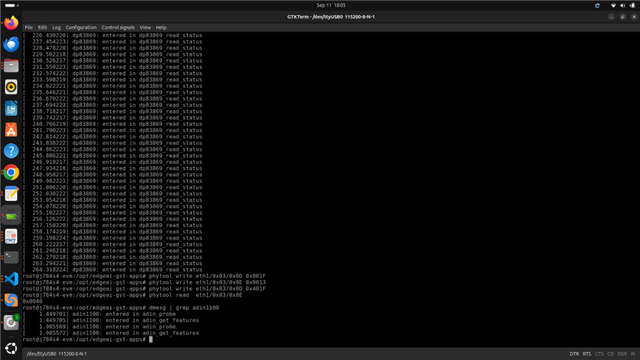Launch Visual Studio Code from dock
Viewport: 640px width, 360px height.
11,279
